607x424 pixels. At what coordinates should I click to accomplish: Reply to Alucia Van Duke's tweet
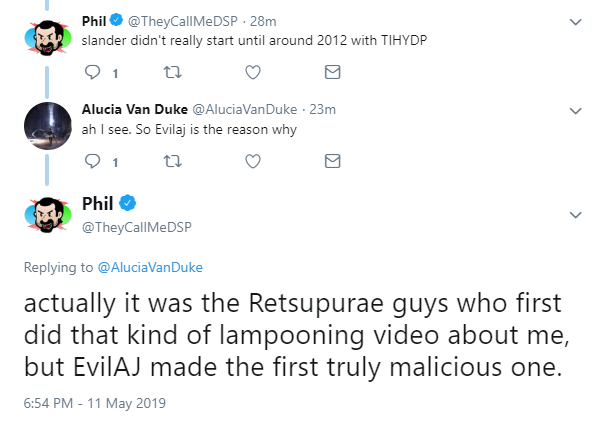pyautogui.click(x=93, y=161)
